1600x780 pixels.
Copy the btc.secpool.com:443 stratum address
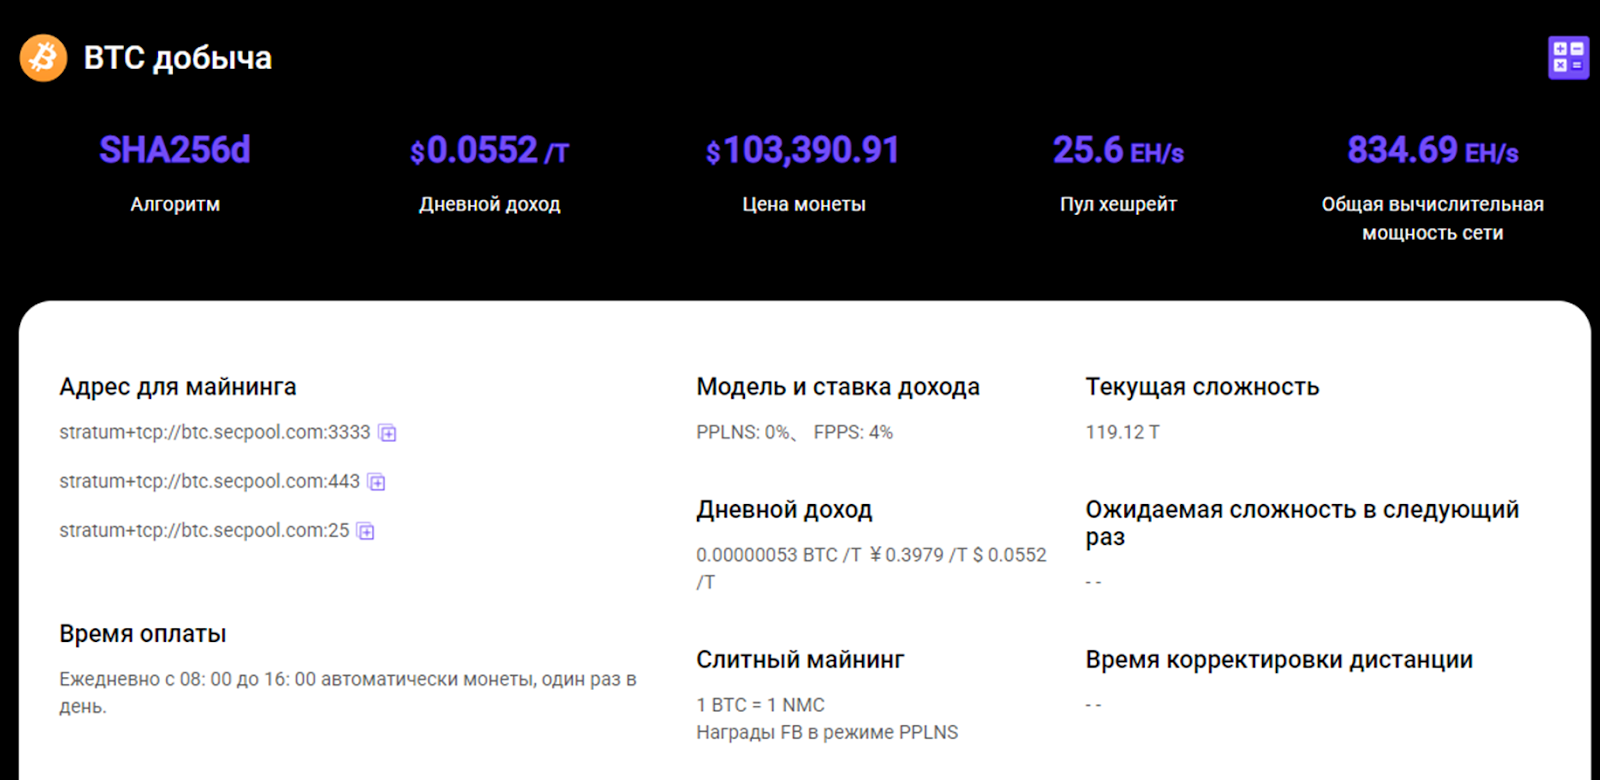coord(376,482)
